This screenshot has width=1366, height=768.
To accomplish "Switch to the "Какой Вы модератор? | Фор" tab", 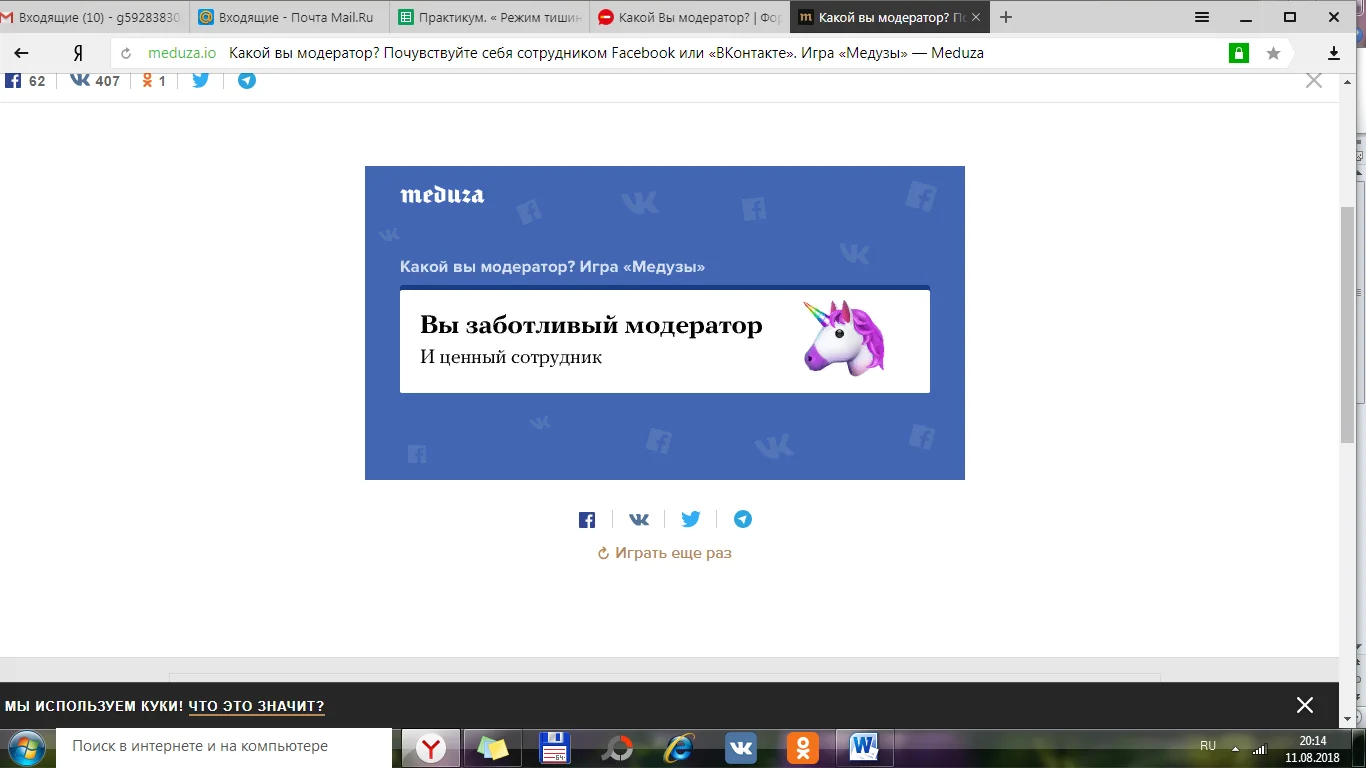I will coord(688,17).
